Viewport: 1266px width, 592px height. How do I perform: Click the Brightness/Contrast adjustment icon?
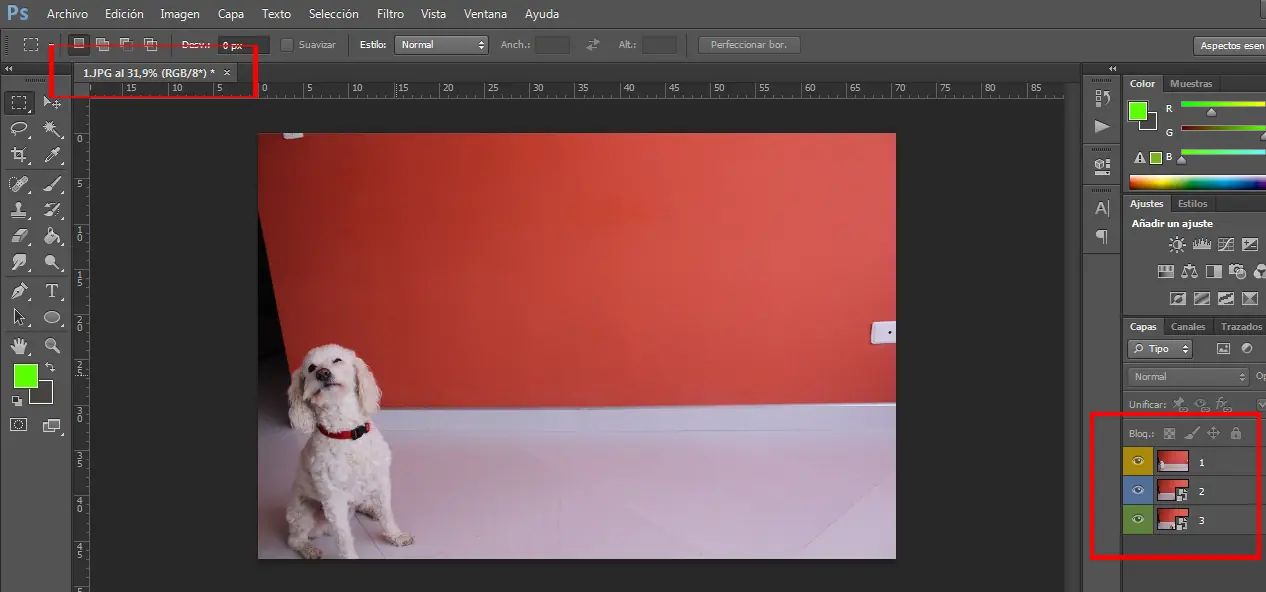click(x=1176, y=245)
